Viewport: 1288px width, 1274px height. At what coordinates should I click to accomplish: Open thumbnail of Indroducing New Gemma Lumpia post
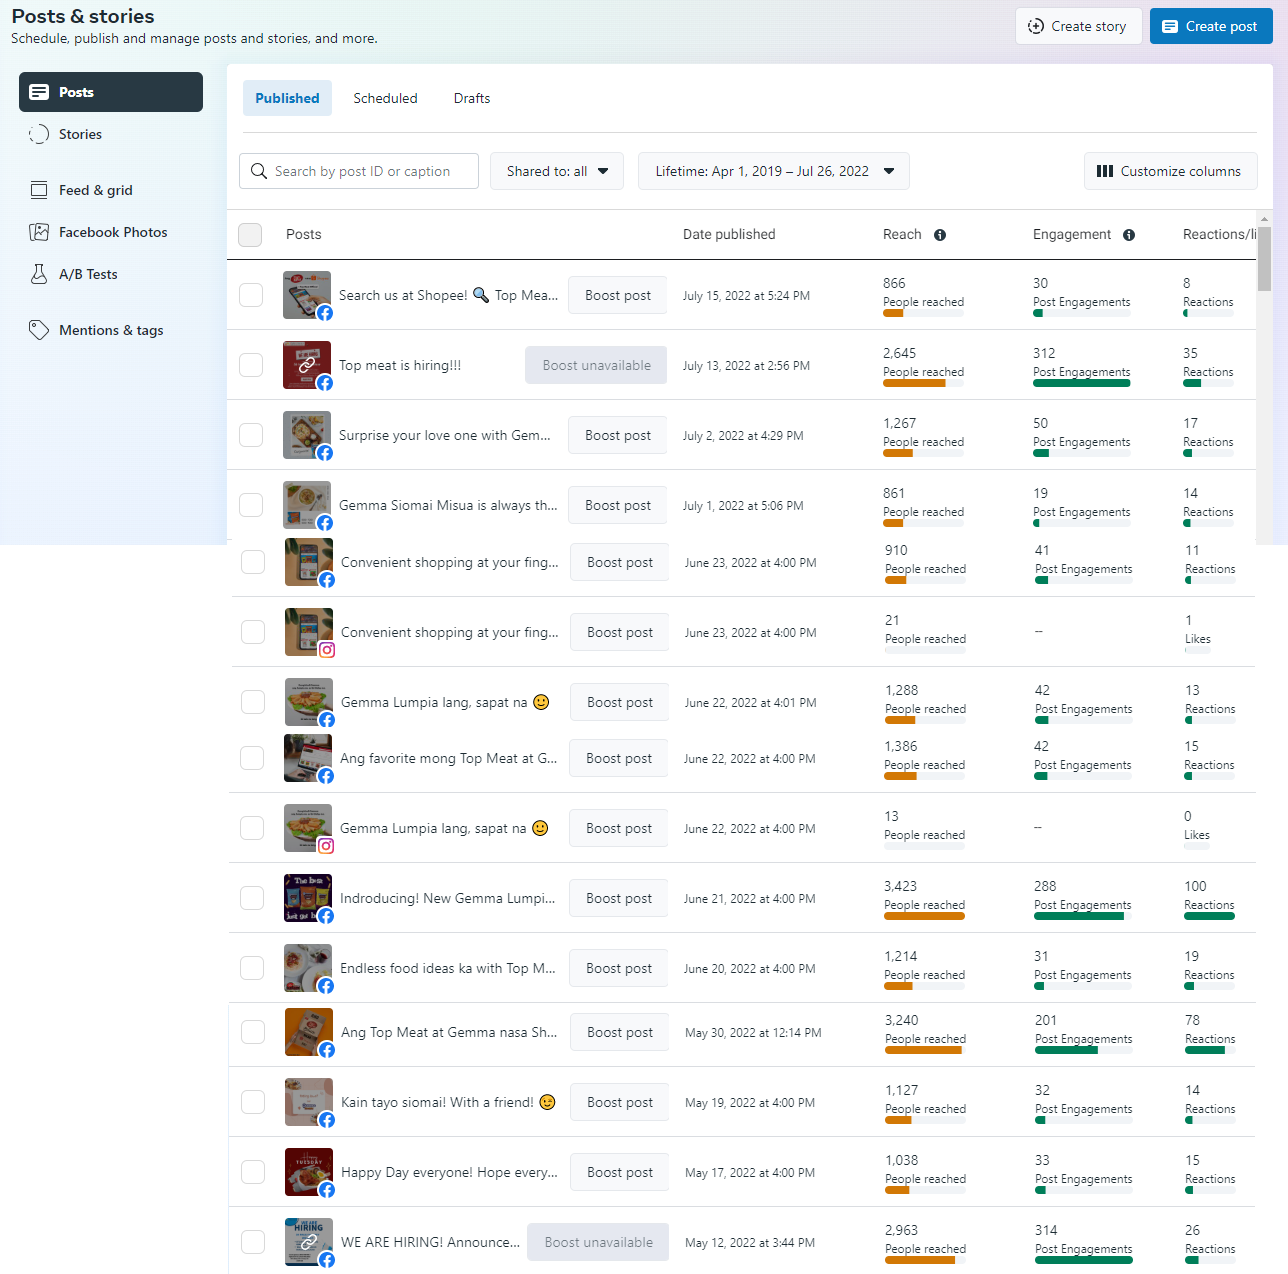[308, 898]
